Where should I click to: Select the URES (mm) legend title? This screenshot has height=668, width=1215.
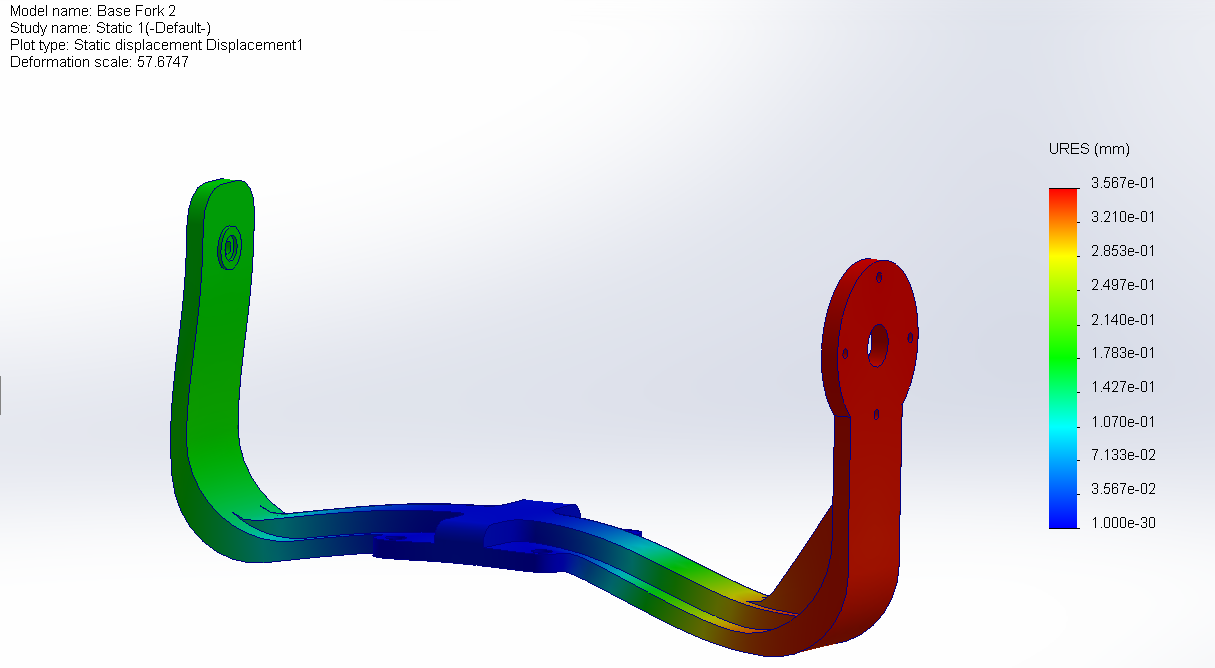click(x=1089, y=150)
